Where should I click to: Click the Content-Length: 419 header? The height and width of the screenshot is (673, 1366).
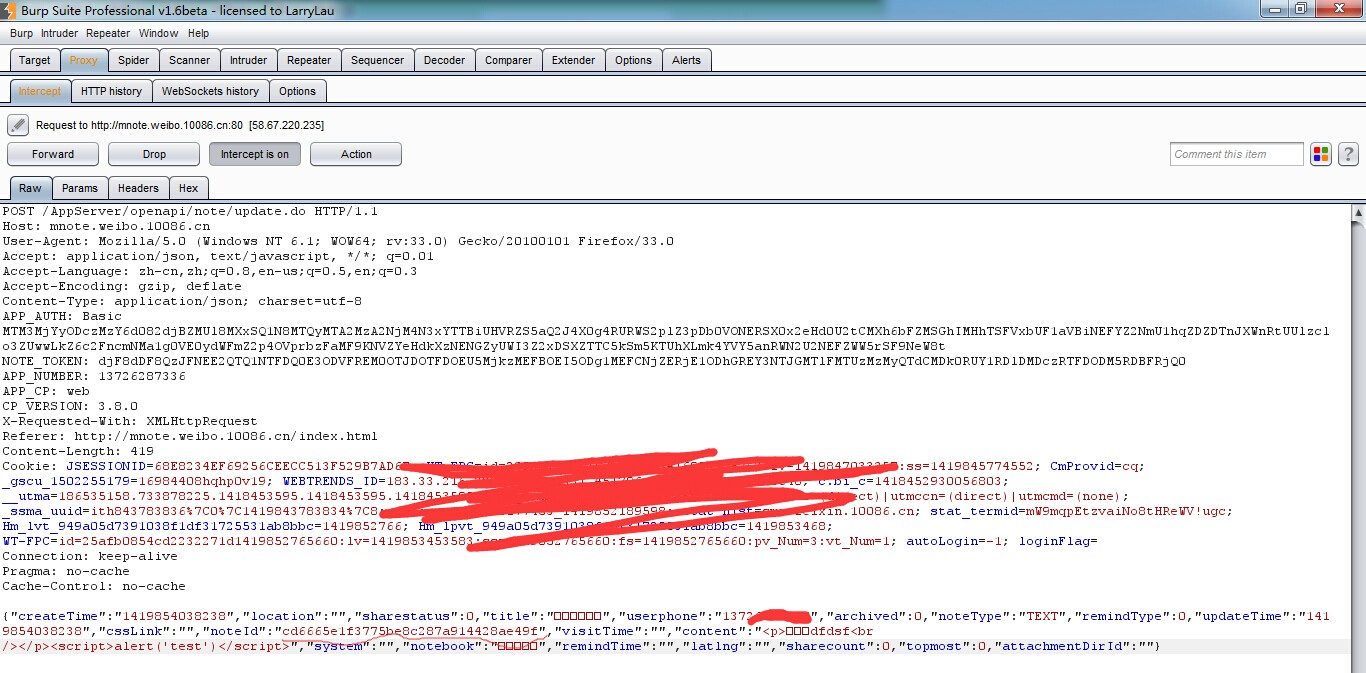(x=78, y=451)
